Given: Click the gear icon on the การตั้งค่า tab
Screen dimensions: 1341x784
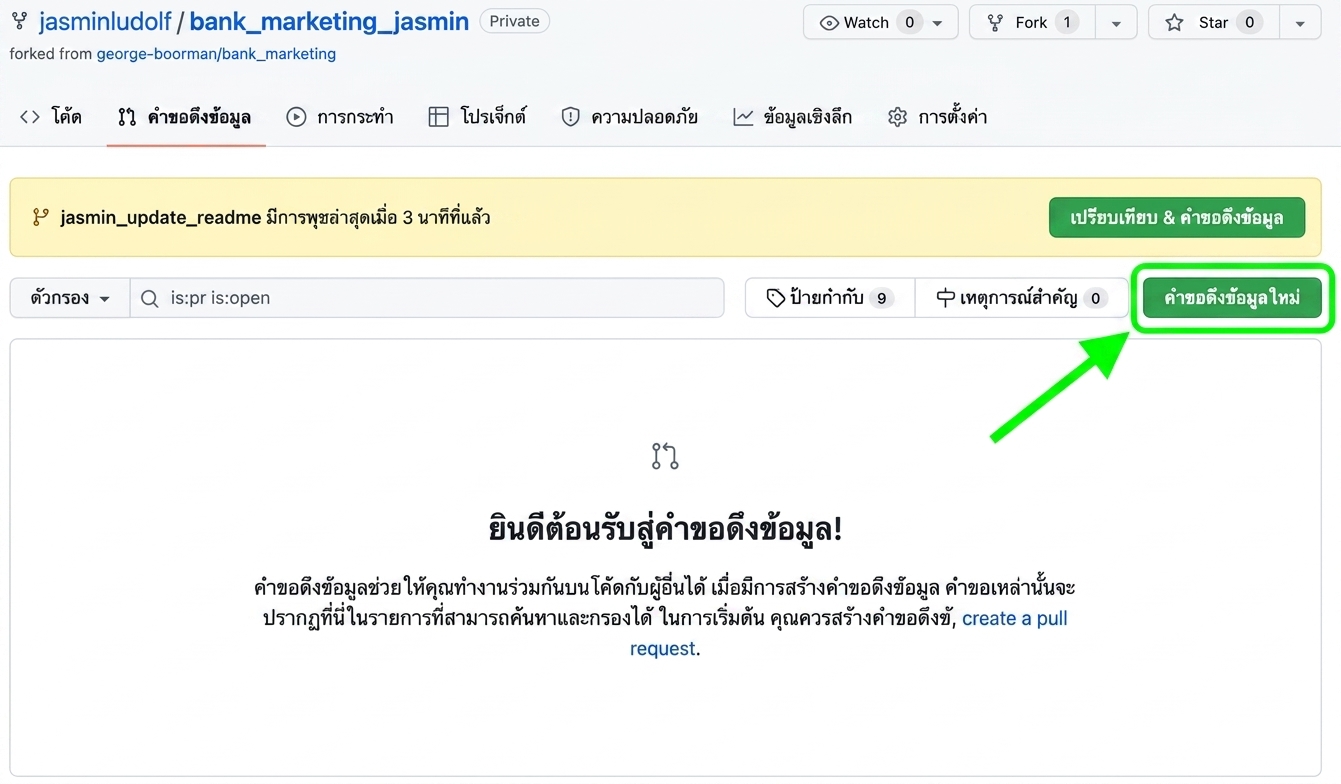Looking at the screenshot, I should [897, 117].
